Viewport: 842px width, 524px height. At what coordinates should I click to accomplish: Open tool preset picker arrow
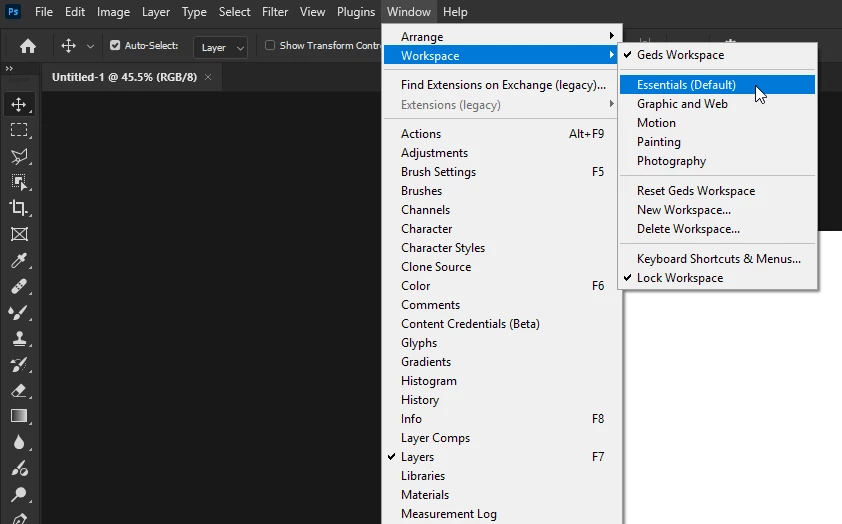pyautogui.click(x=90, y=47)
